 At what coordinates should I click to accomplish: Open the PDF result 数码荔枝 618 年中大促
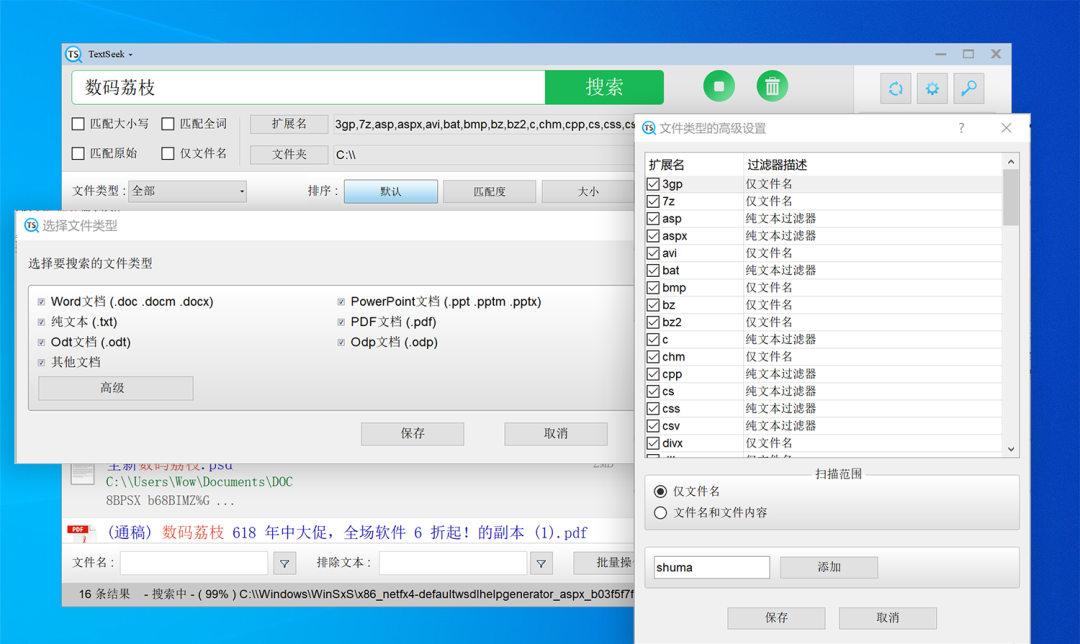347,532
